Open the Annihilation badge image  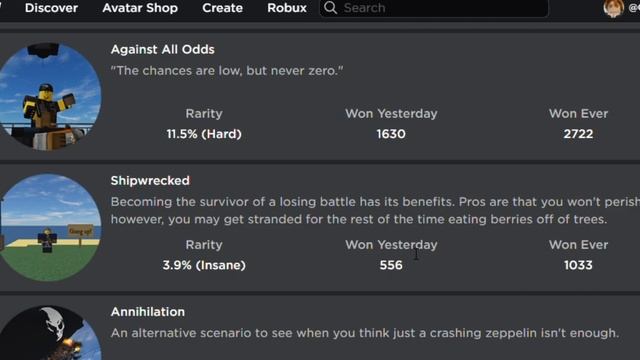click(49, 333)
